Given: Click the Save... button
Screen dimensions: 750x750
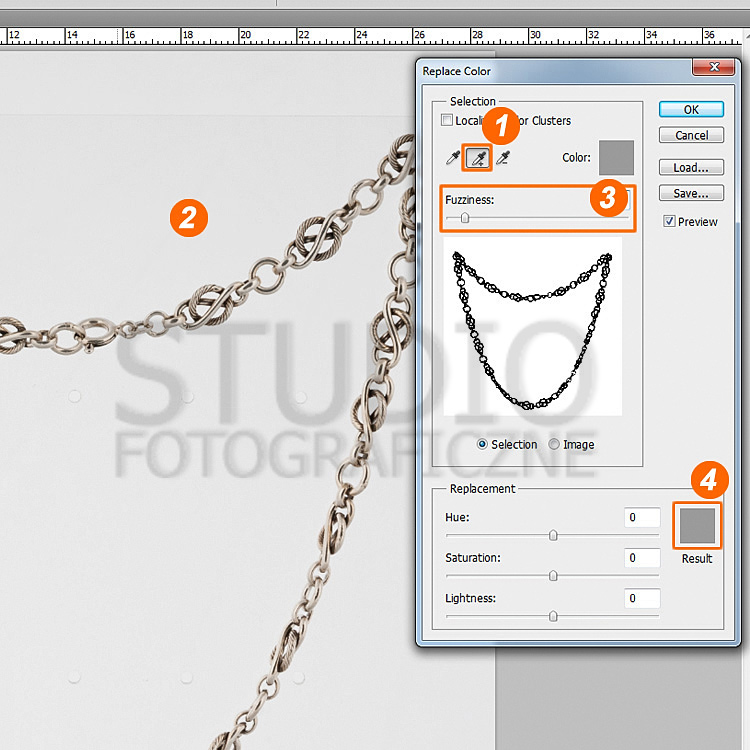Looking at the screenshot, I should tap(691, 193).
